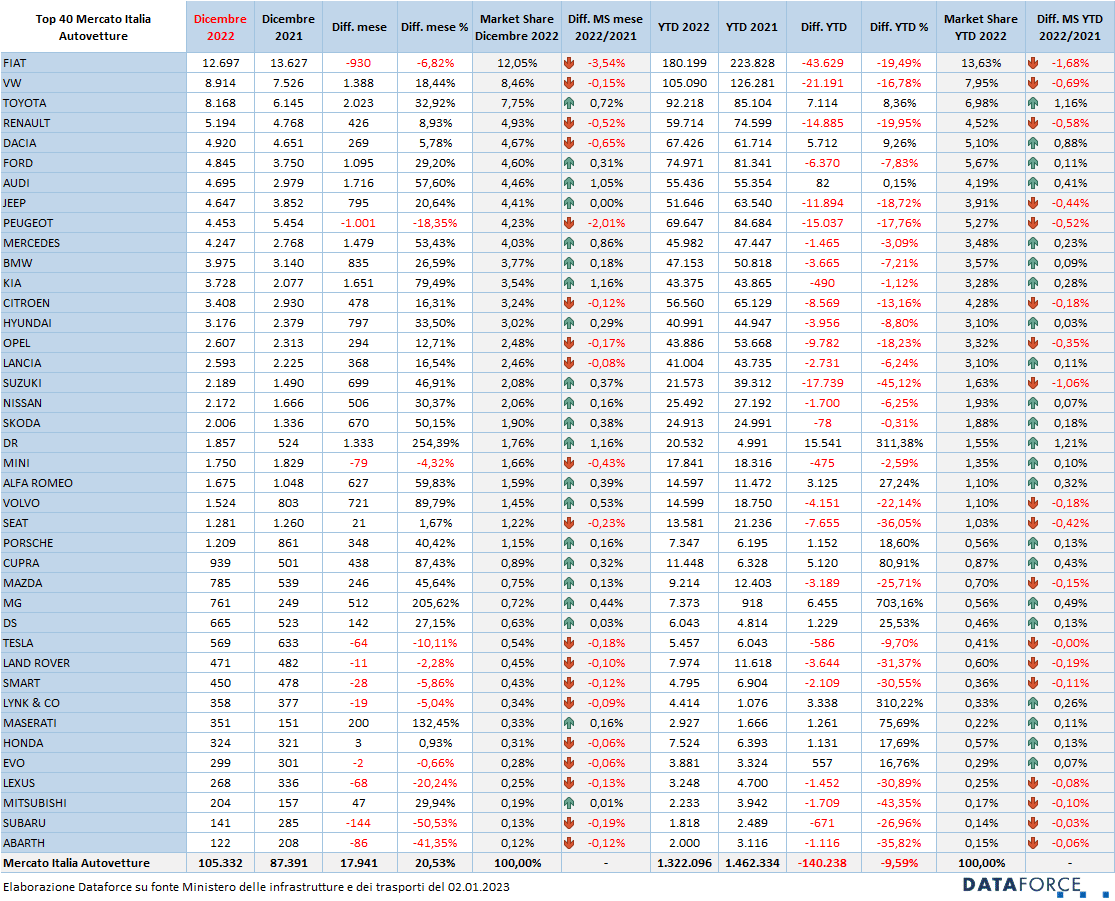1115x901 pixels.
Task: Click the green up arrow in the MERCEDES YTD market share column
Action: point(1033,243)
